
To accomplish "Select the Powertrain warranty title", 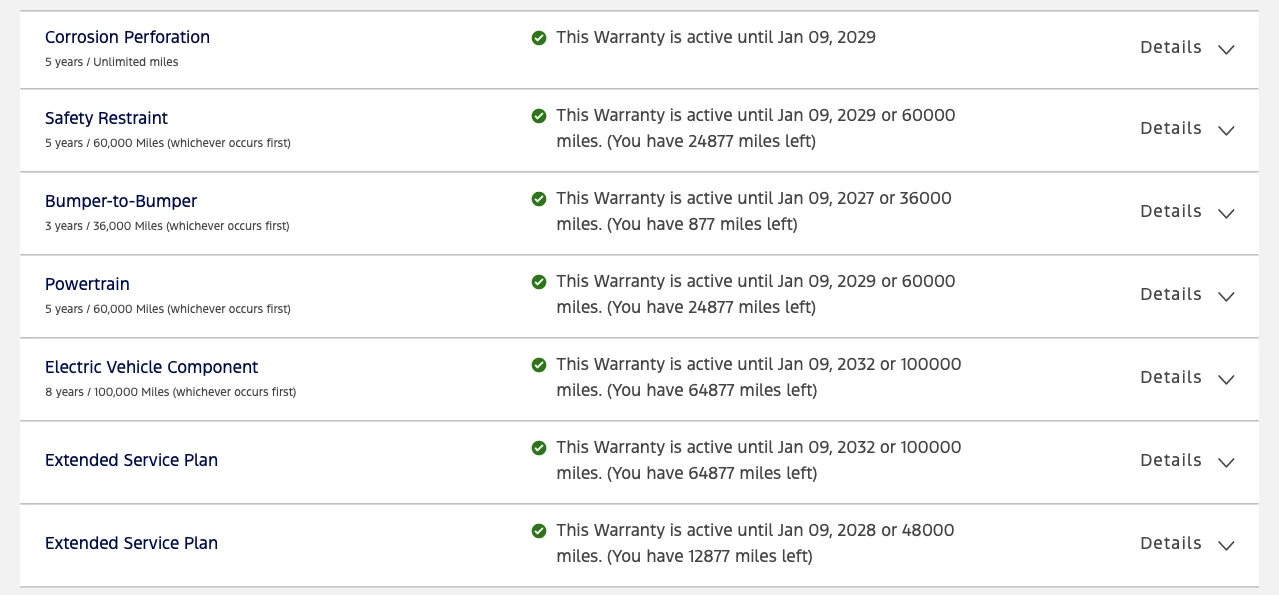I will pos(87,284).
